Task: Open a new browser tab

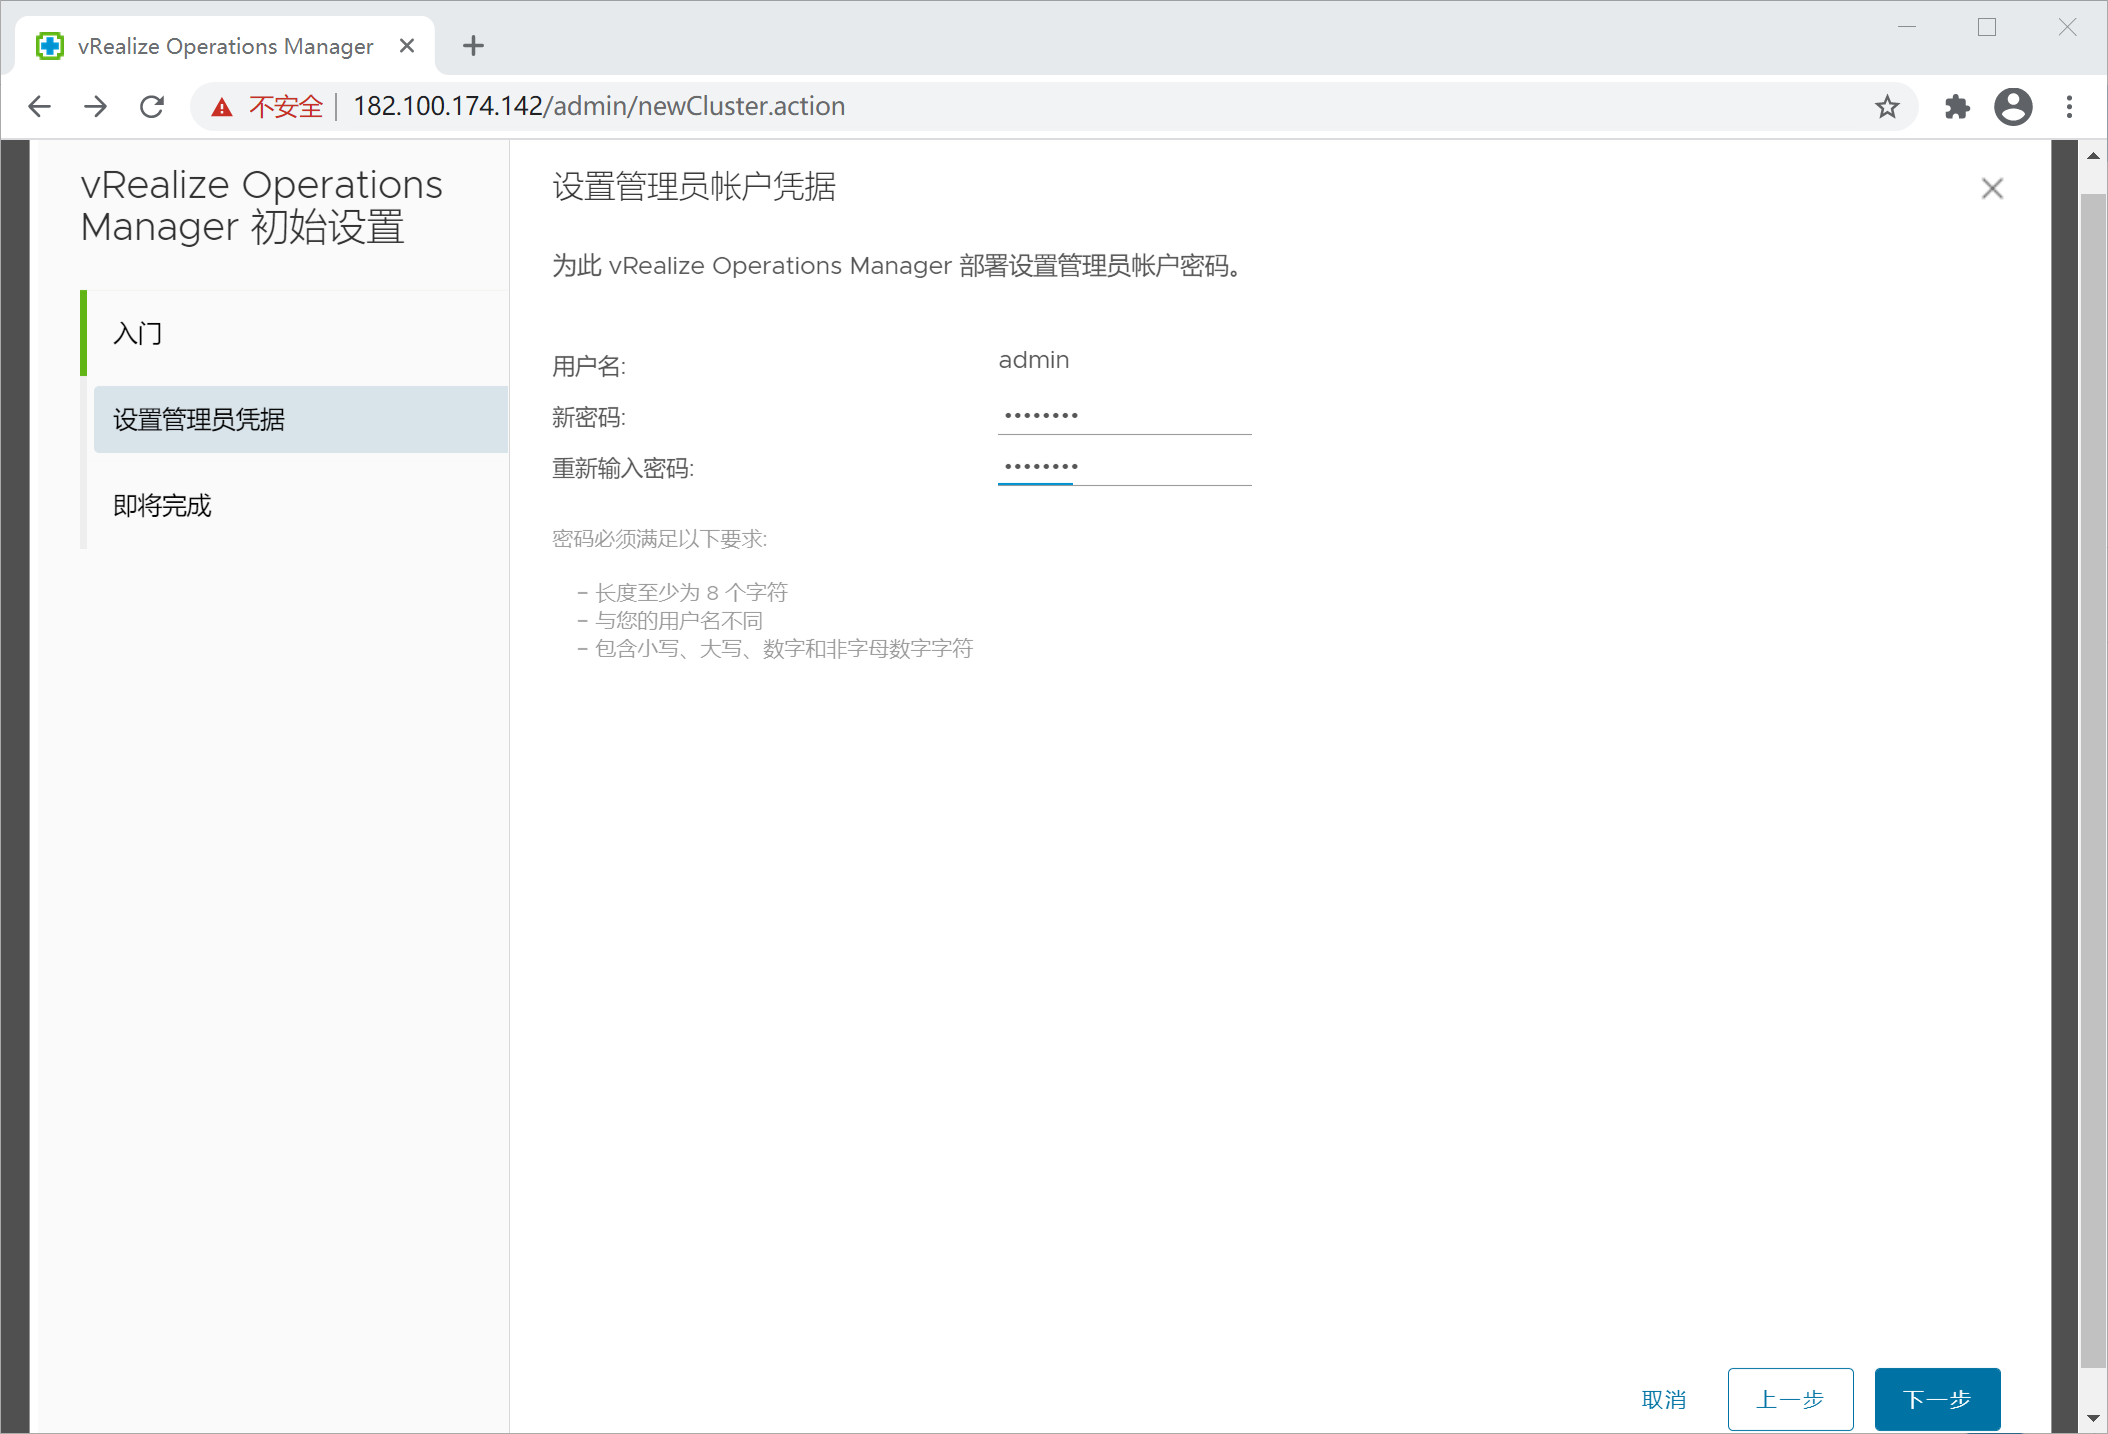Action: [473, 46]
